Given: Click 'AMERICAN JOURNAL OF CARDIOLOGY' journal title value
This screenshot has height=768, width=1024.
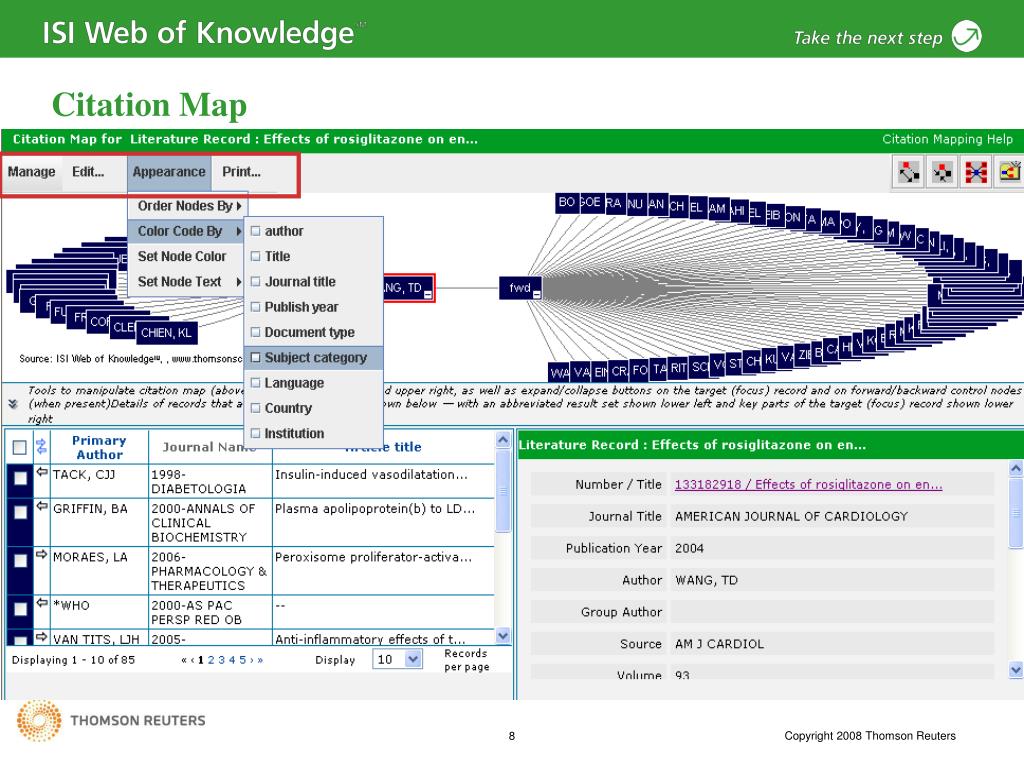Looking at the screenshot, I should (792, 517).
